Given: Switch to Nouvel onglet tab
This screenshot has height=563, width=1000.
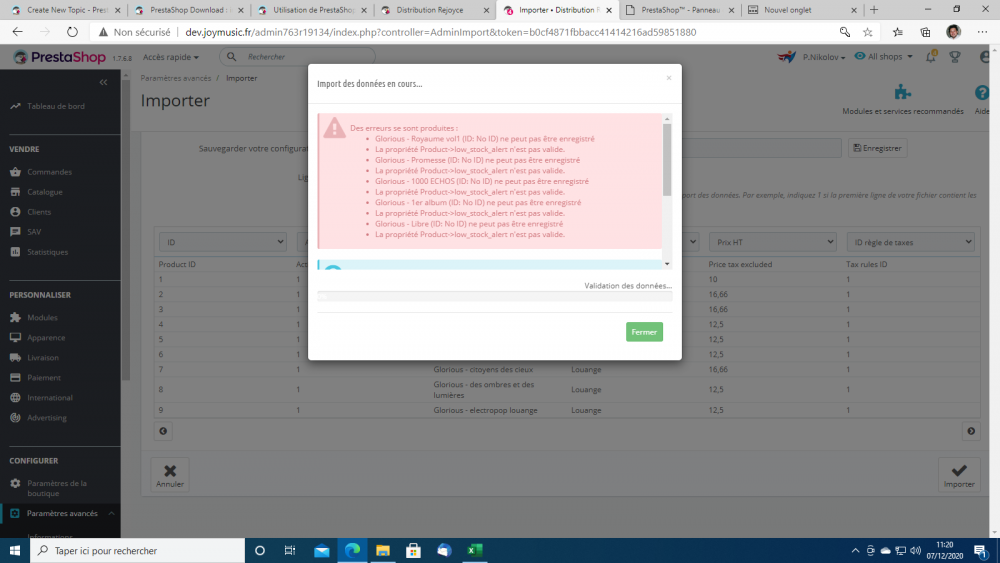Looking at the screenshot, I should (803, 10).
